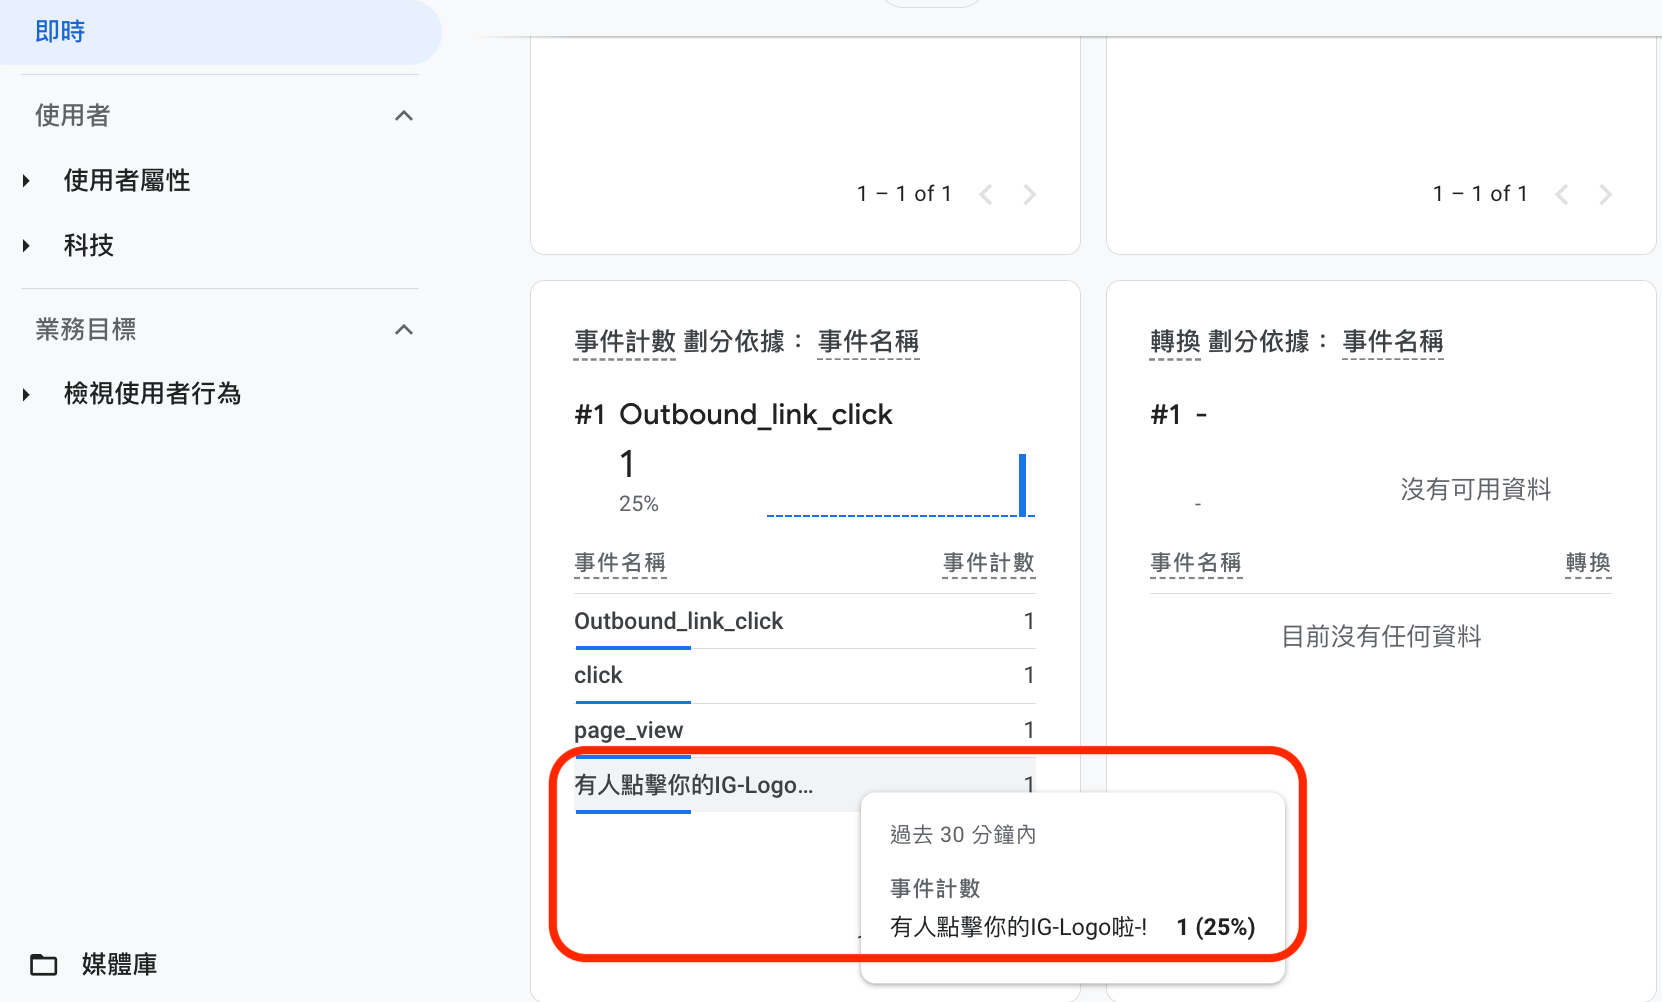
Task: Select the 即時 report in sidebar
Action: (x=220, y=32)
